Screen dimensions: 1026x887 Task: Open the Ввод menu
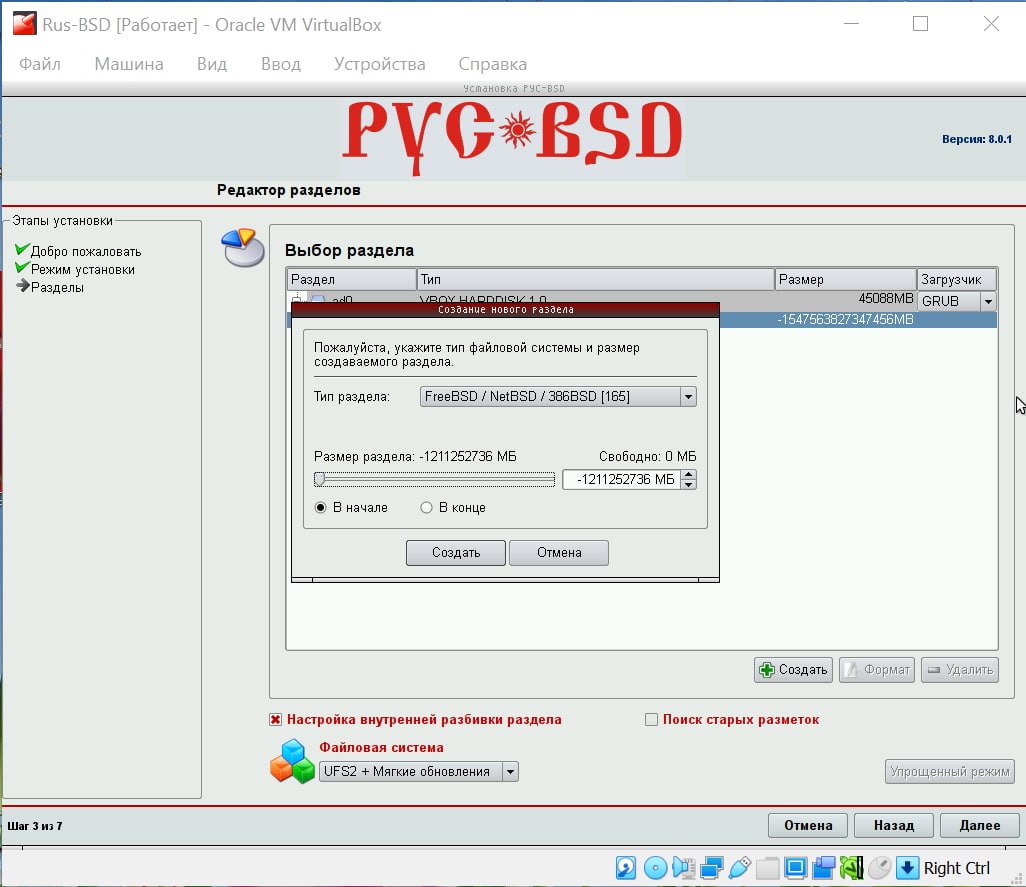click(281, 64)
